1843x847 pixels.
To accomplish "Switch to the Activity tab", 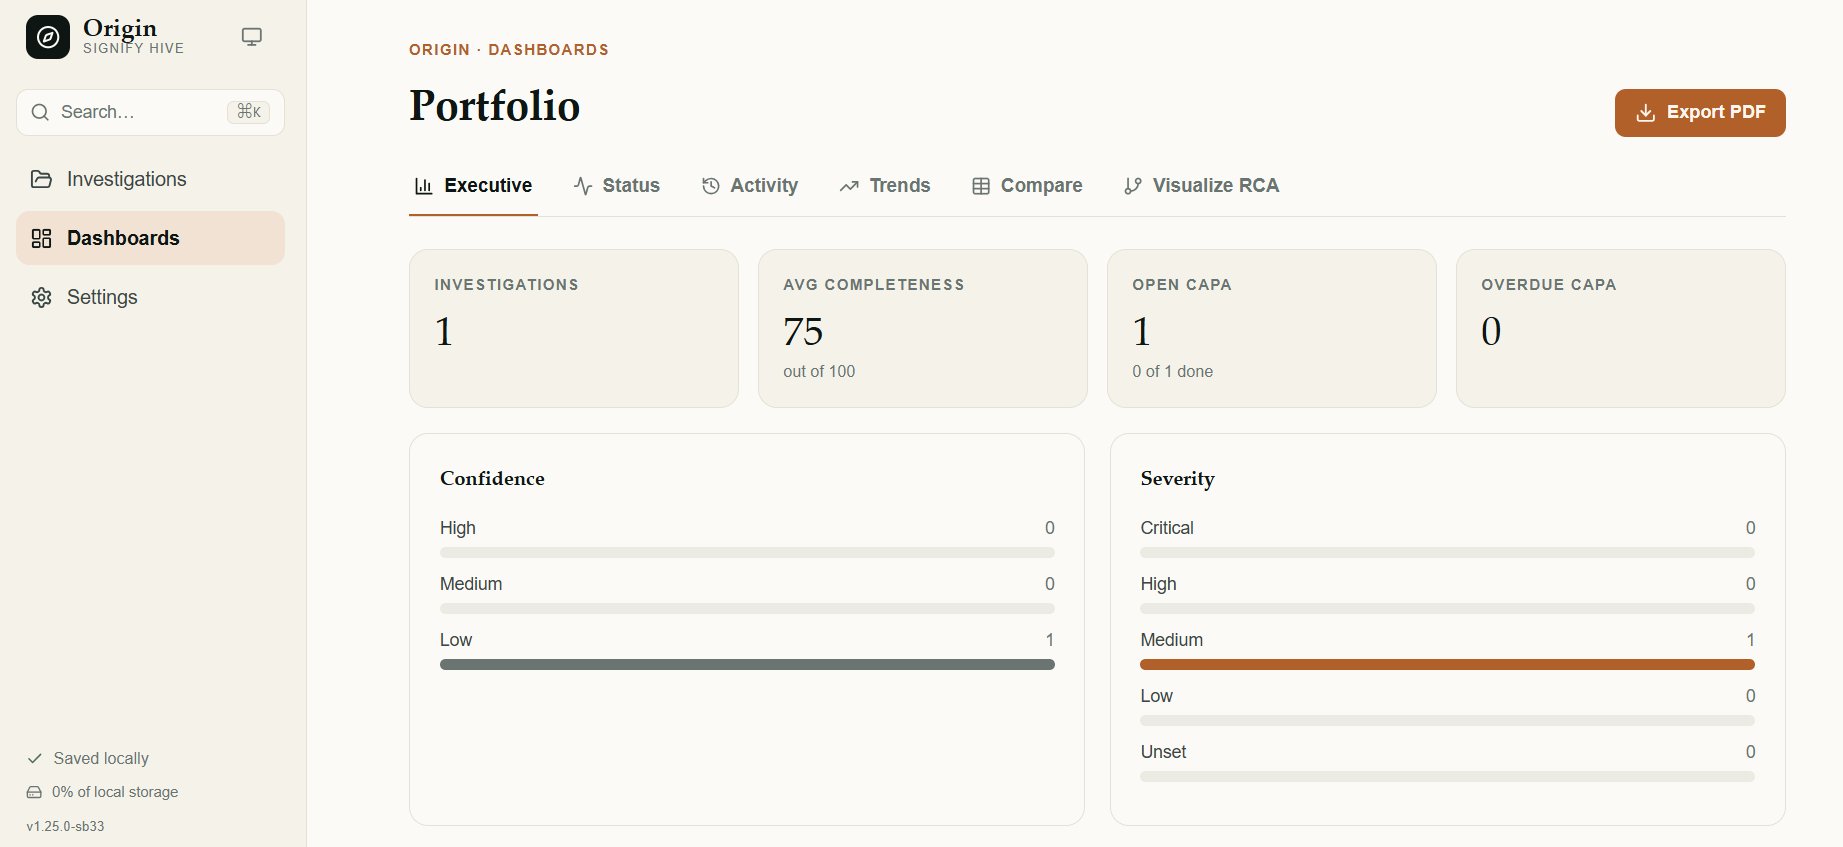I will tap(750, 186).
